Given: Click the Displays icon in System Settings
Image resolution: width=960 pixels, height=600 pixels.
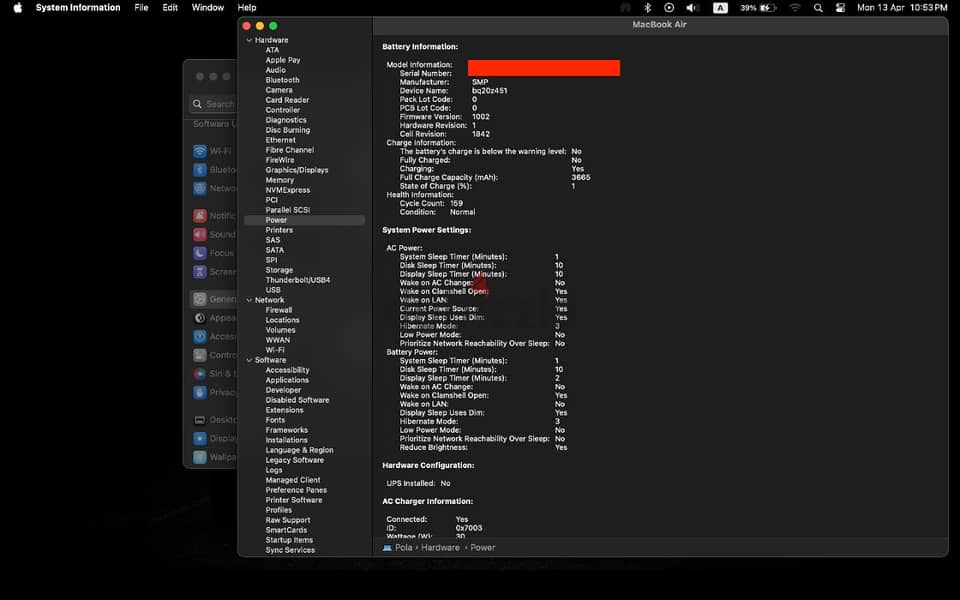Looking at the screenshot, I should 200,438.
